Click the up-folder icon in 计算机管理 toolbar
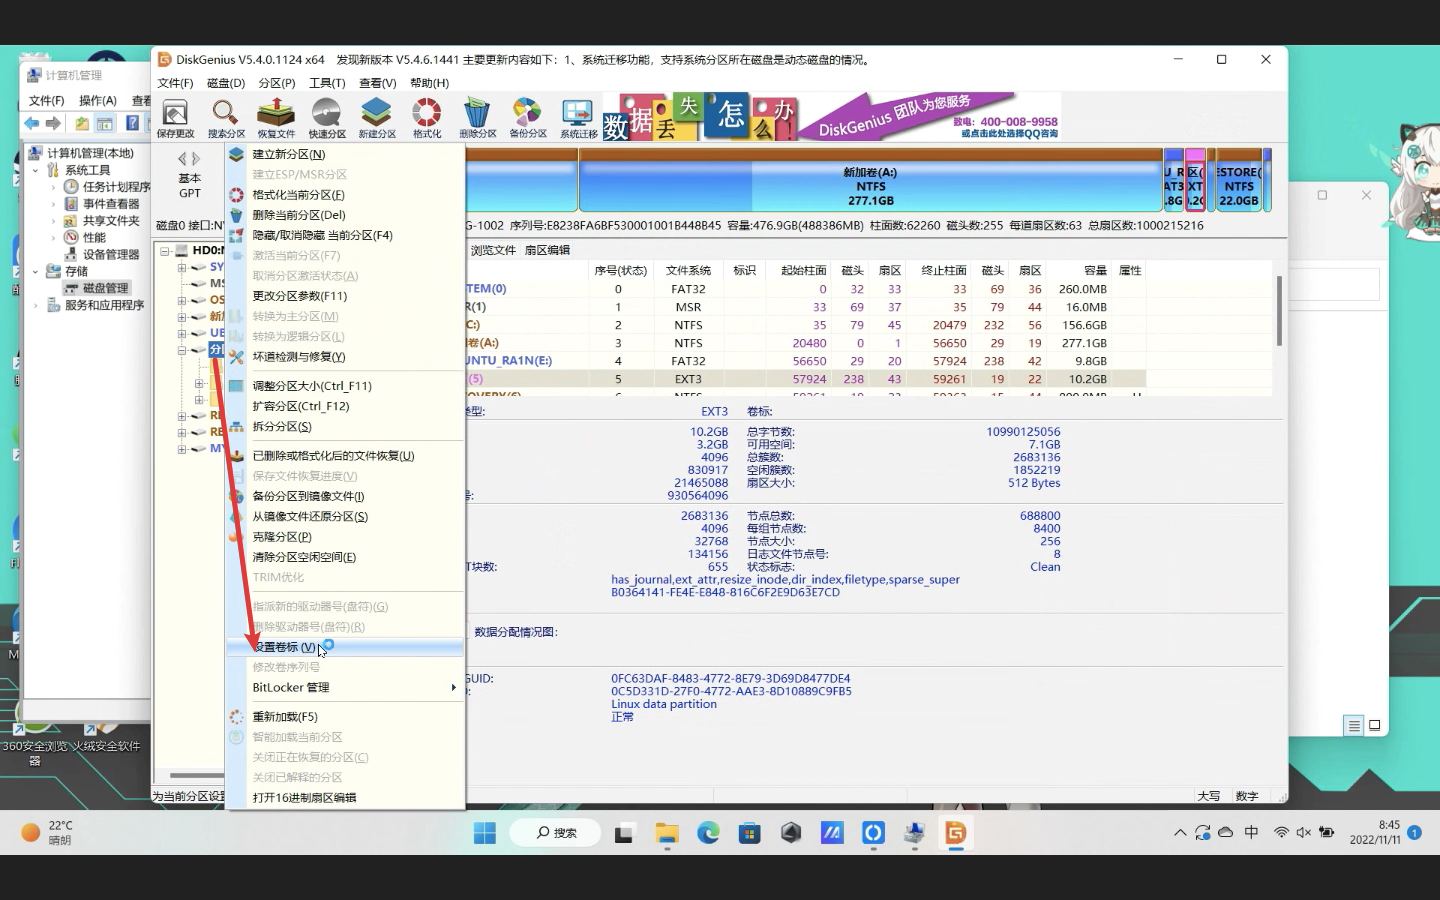 [82, 123]
